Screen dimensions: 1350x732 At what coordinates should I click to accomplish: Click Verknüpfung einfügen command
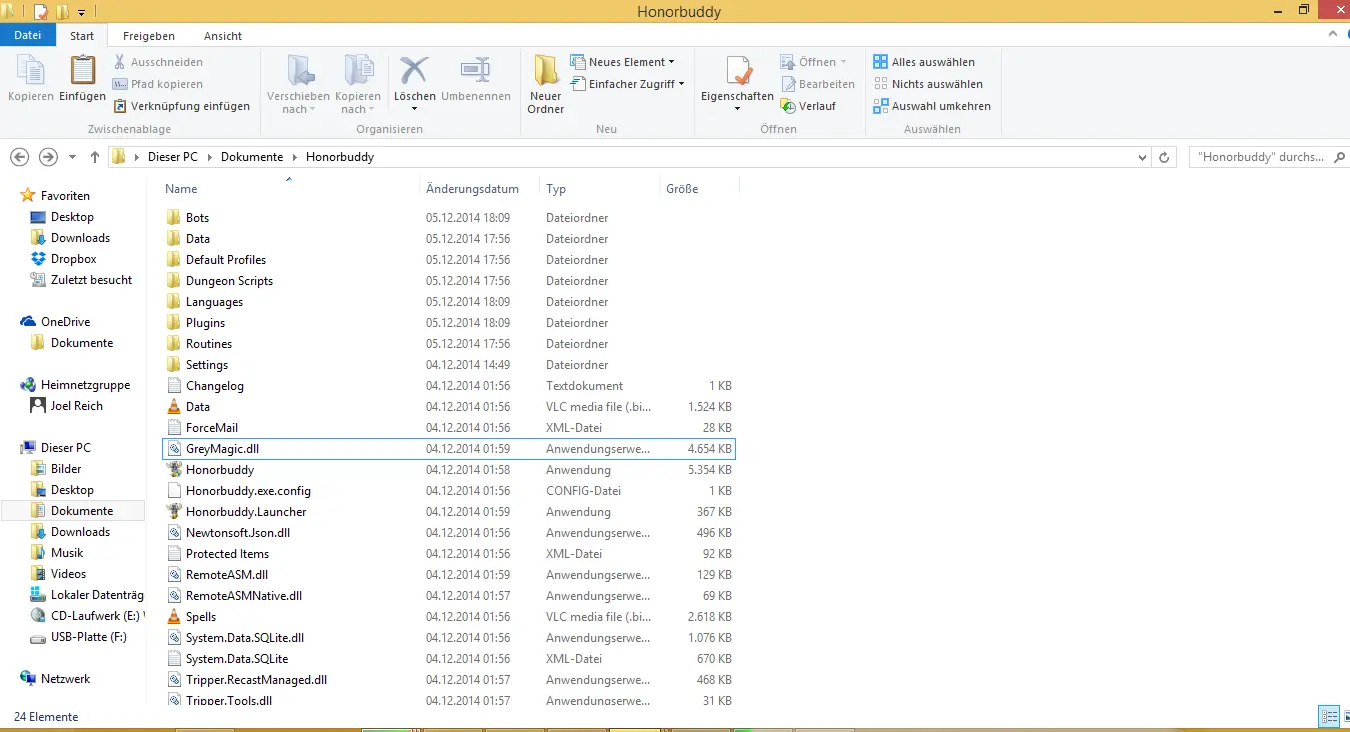pos(181,106)
